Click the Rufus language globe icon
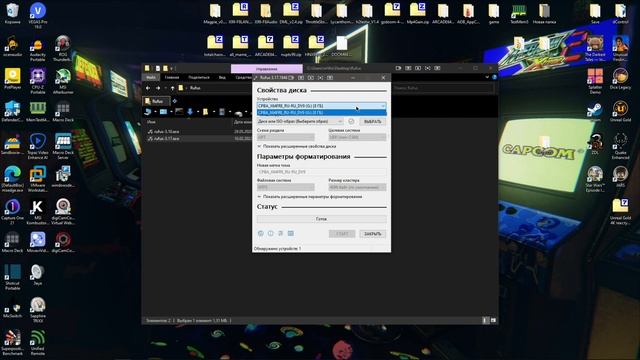Screen dimensions: 640x360 click(x=261, y=233)
